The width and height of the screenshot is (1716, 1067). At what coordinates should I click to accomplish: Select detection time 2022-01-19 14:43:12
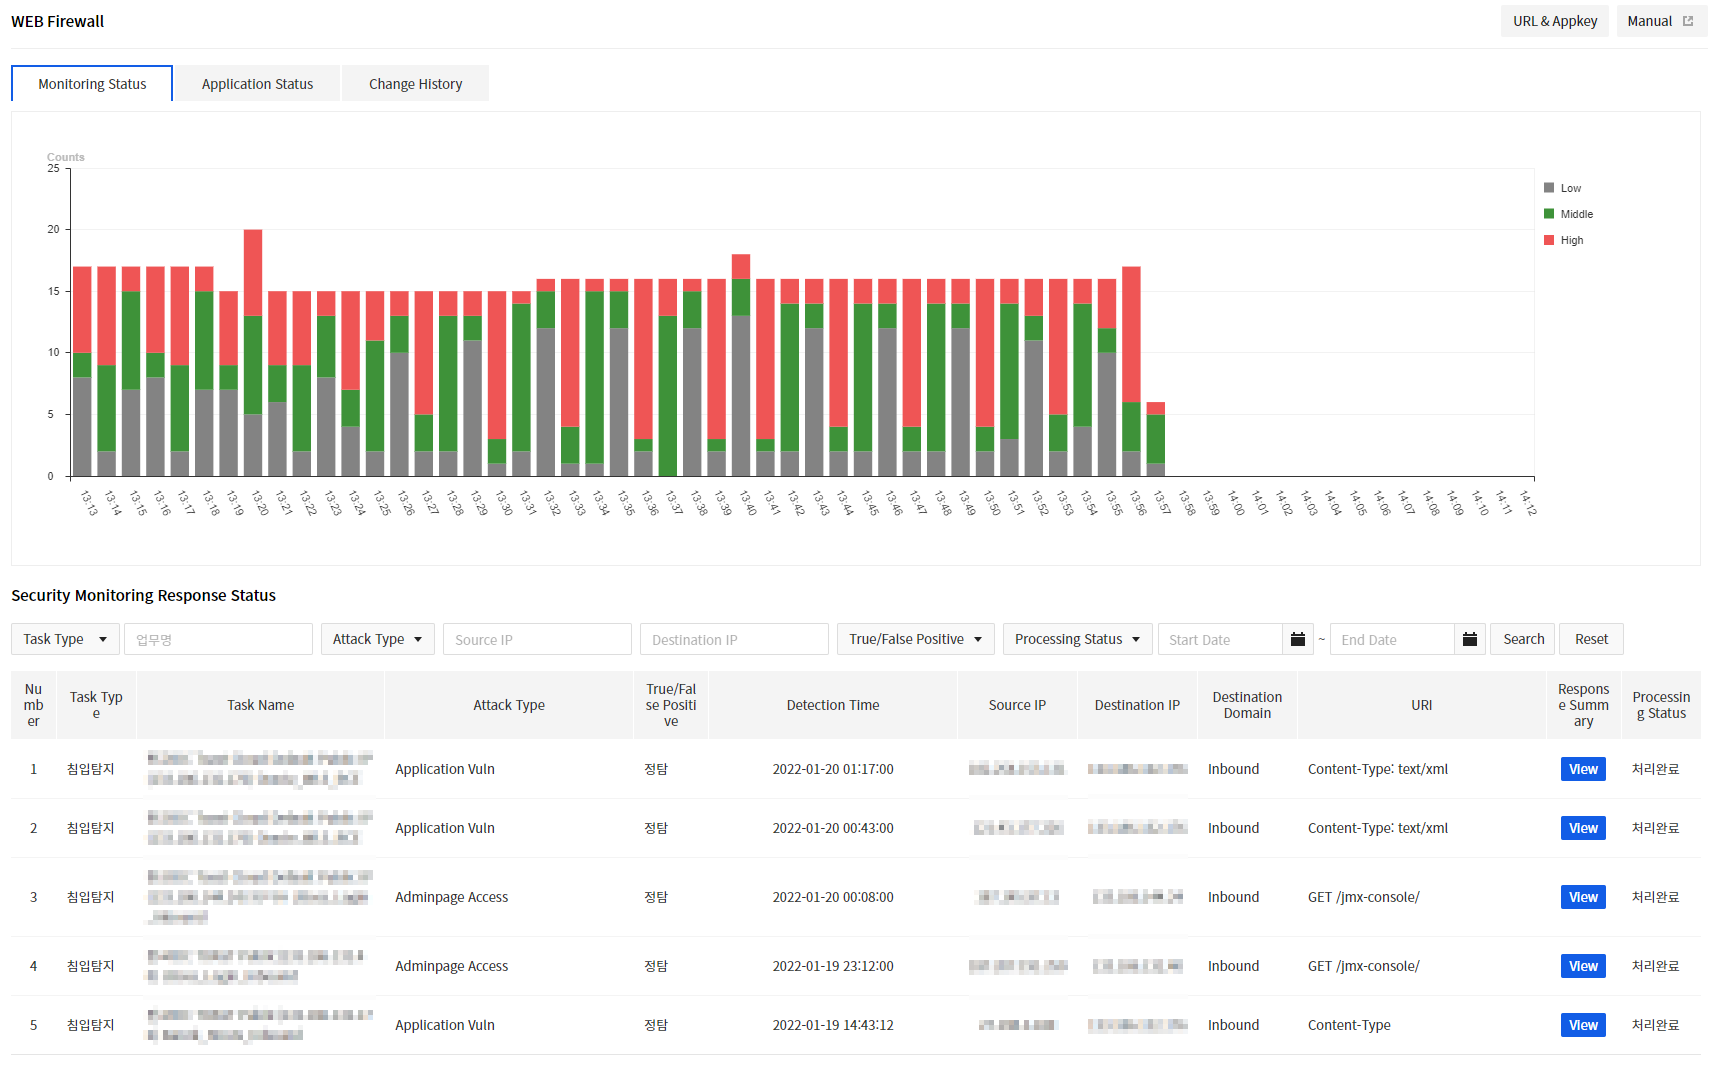click(833, 1025)
